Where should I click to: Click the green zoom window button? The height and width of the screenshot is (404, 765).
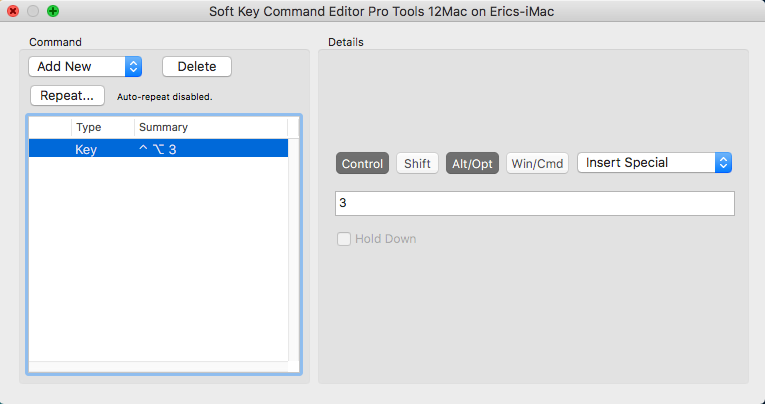coord(53,11)
